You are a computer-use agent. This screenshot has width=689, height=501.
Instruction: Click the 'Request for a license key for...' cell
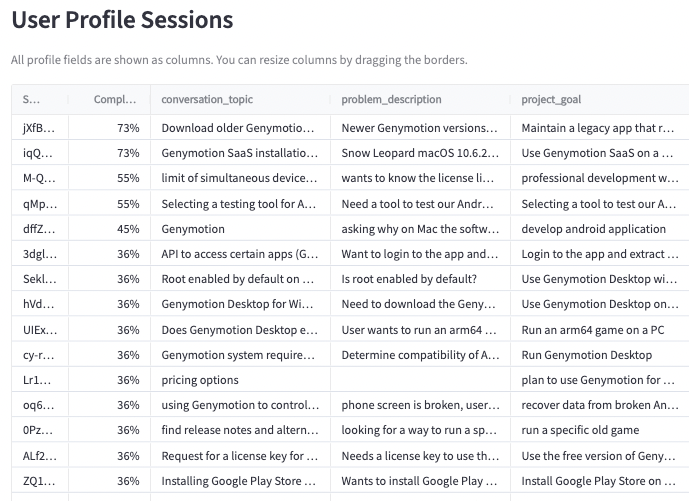coord(240,456)
